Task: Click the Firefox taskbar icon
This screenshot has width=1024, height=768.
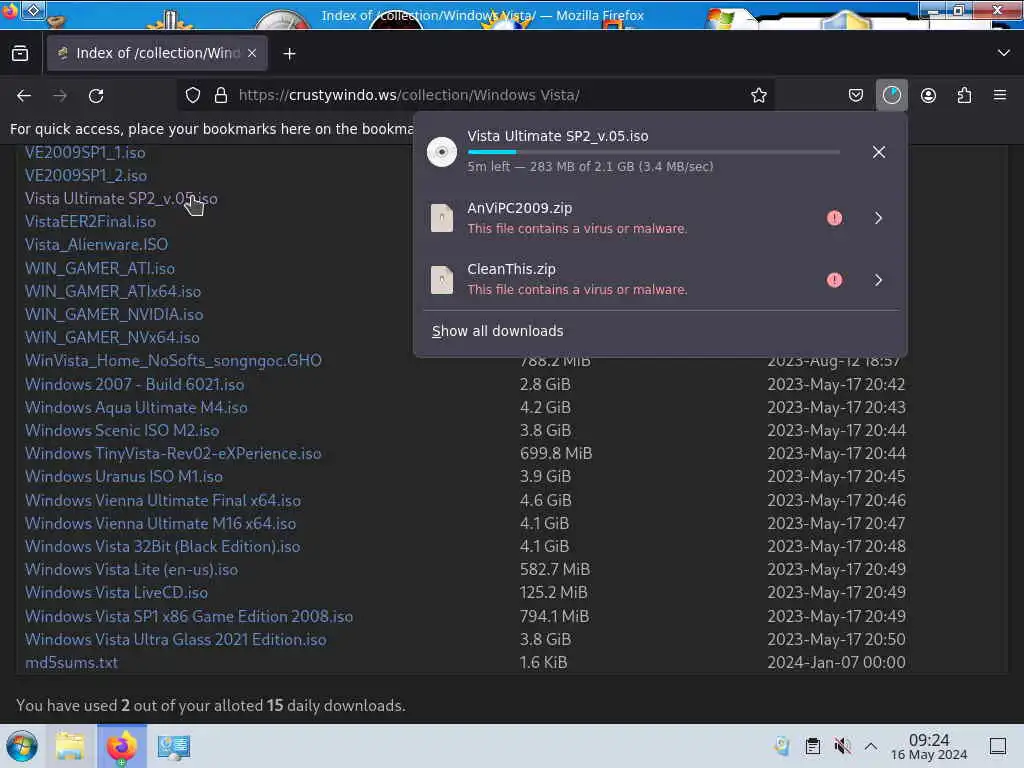Action: click(x=121, y=746)
